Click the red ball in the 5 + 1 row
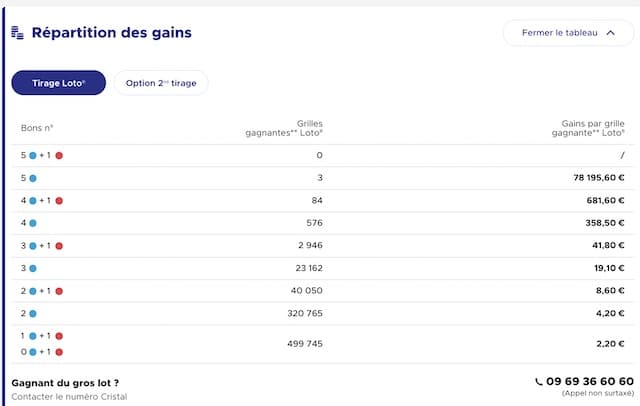 tap(59, 155)
